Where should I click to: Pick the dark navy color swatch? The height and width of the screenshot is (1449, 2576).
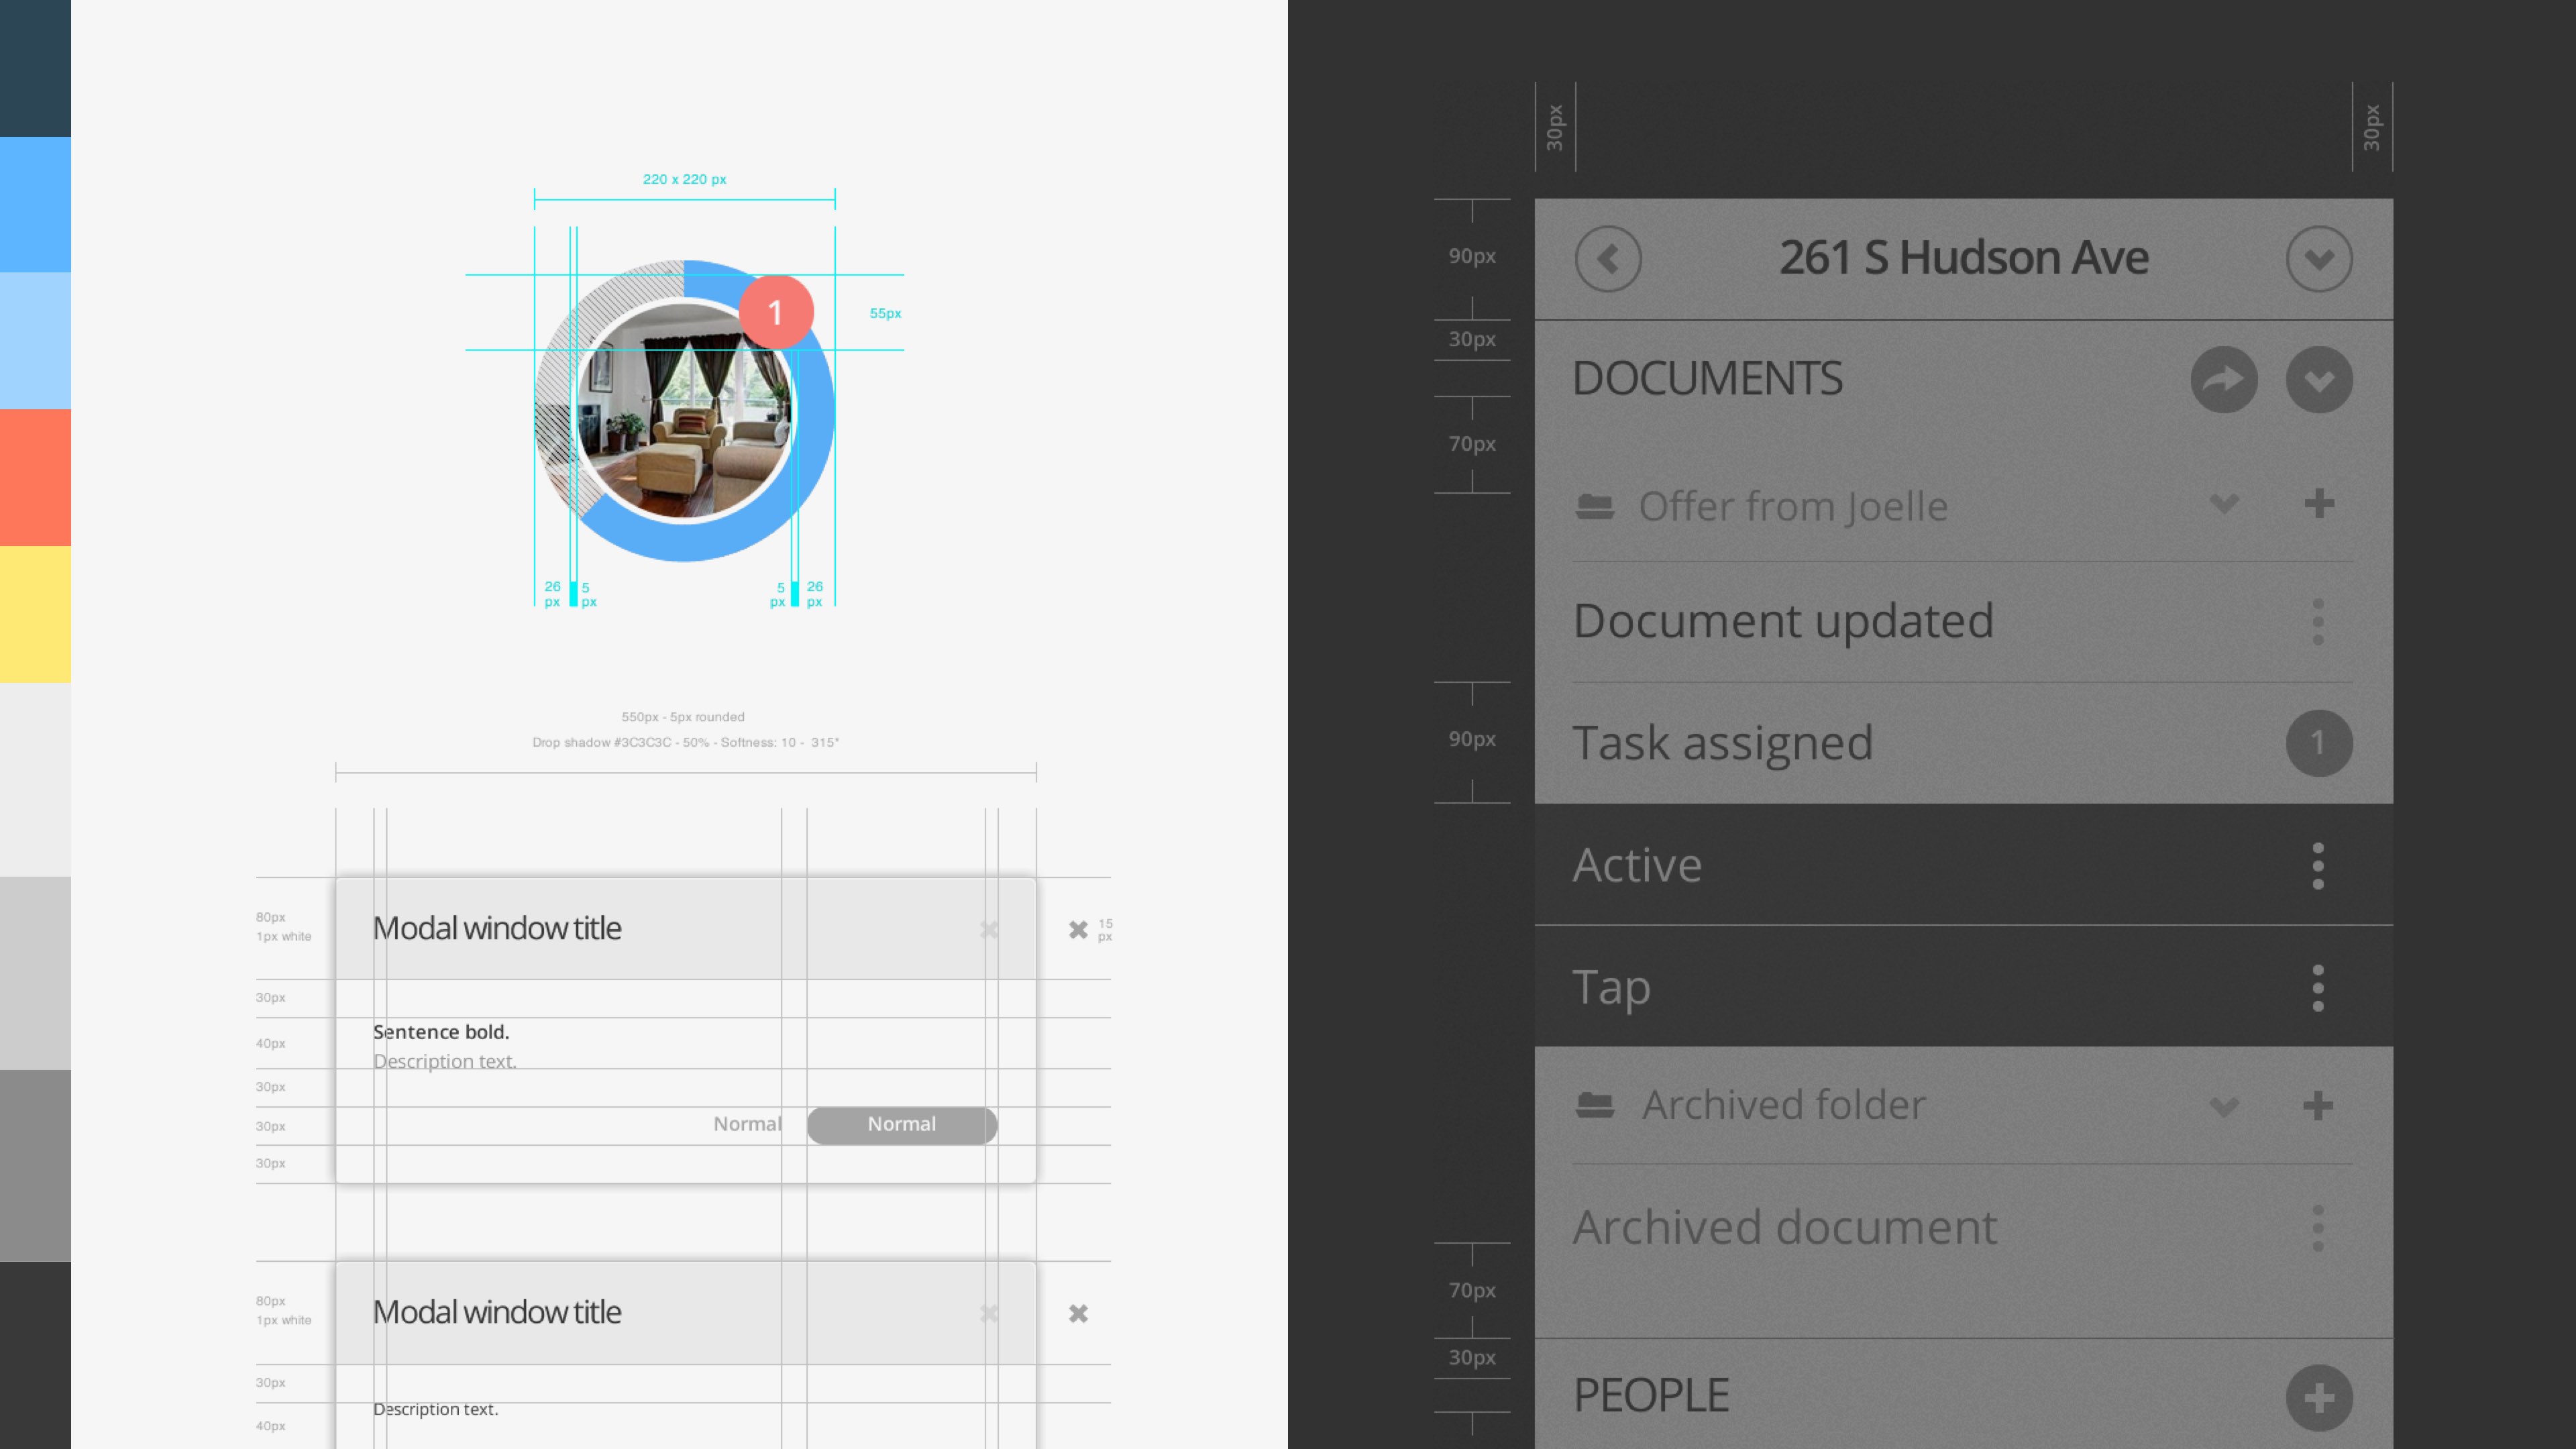point(35,68)
